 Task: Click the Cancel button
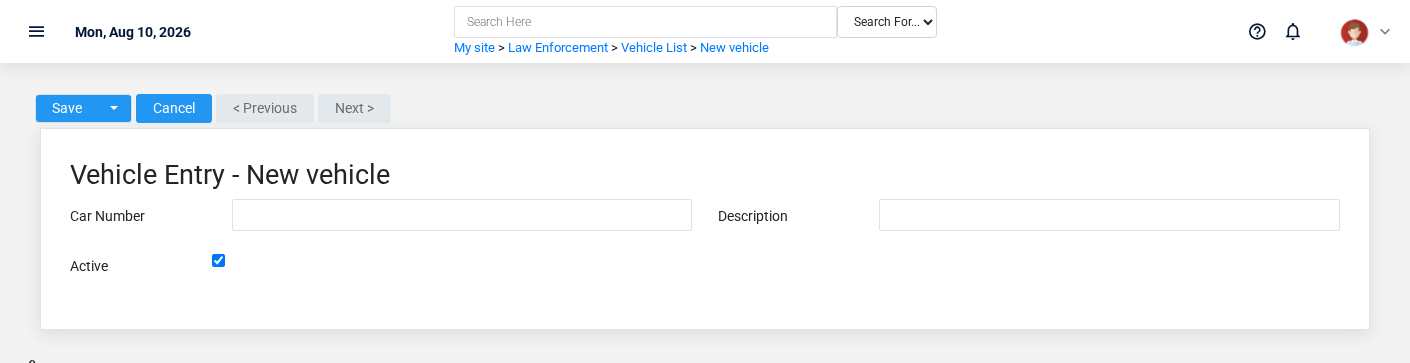coord(174,108)
